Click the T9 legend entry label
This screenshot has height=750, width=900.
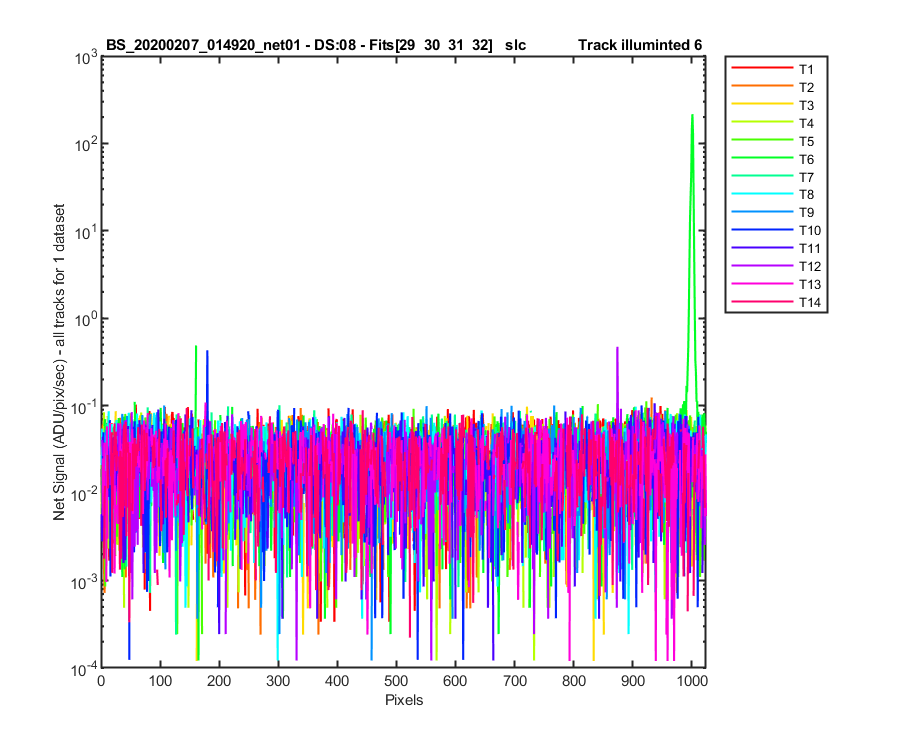click(x=806, y=212)
